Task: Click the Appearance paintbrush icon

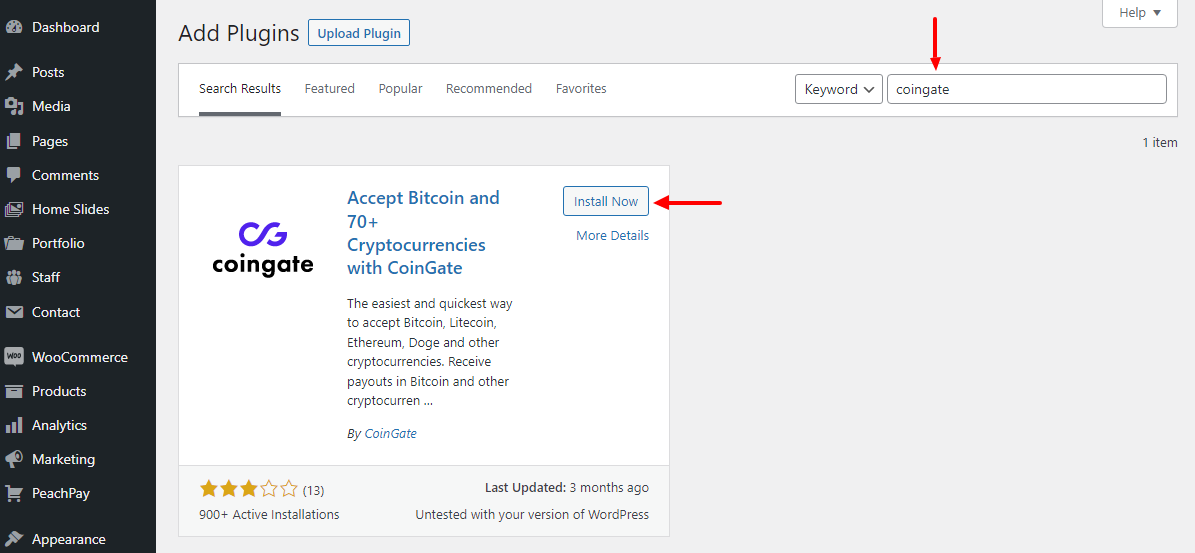Action: 14,539
